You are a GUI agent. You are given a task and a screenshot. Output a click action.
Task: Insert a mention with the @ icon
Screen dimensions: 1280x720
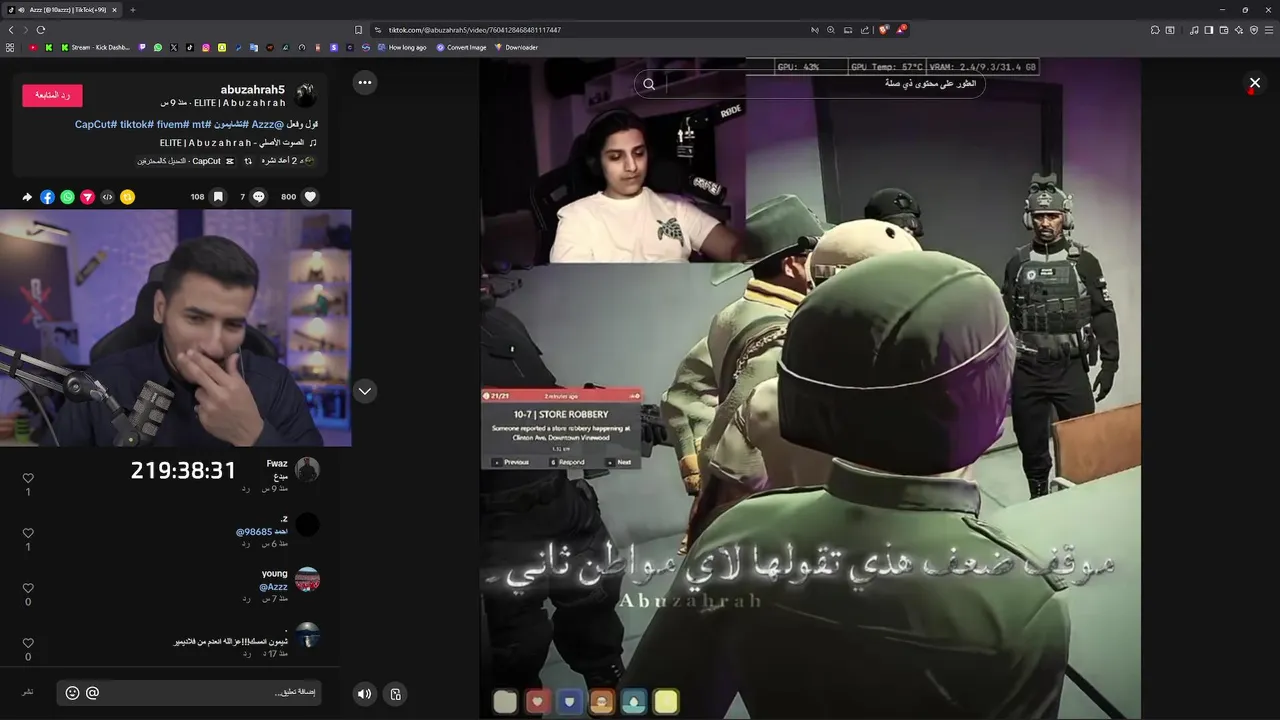pyautogui.click(x=93, y=692)
